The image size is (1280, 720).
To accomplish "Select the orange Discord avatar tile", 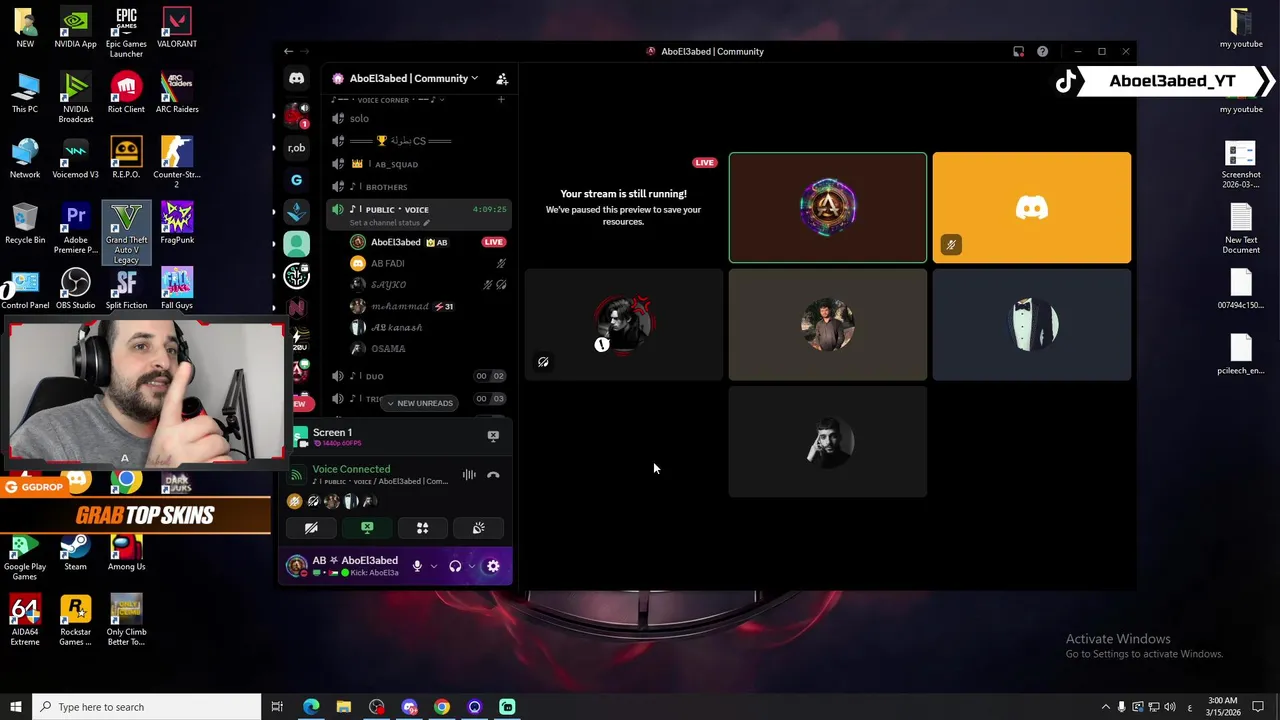I will point(1031,208).
